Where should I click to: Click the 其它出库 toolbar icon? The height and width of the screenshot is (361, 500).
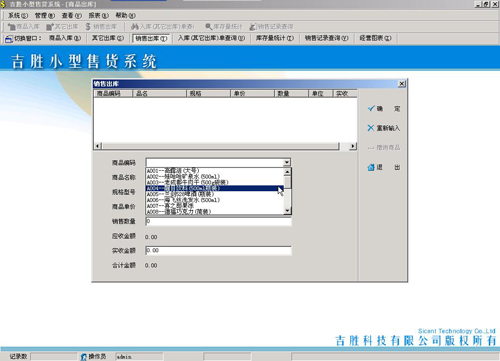pyautogui.click(x=50, y=27)
